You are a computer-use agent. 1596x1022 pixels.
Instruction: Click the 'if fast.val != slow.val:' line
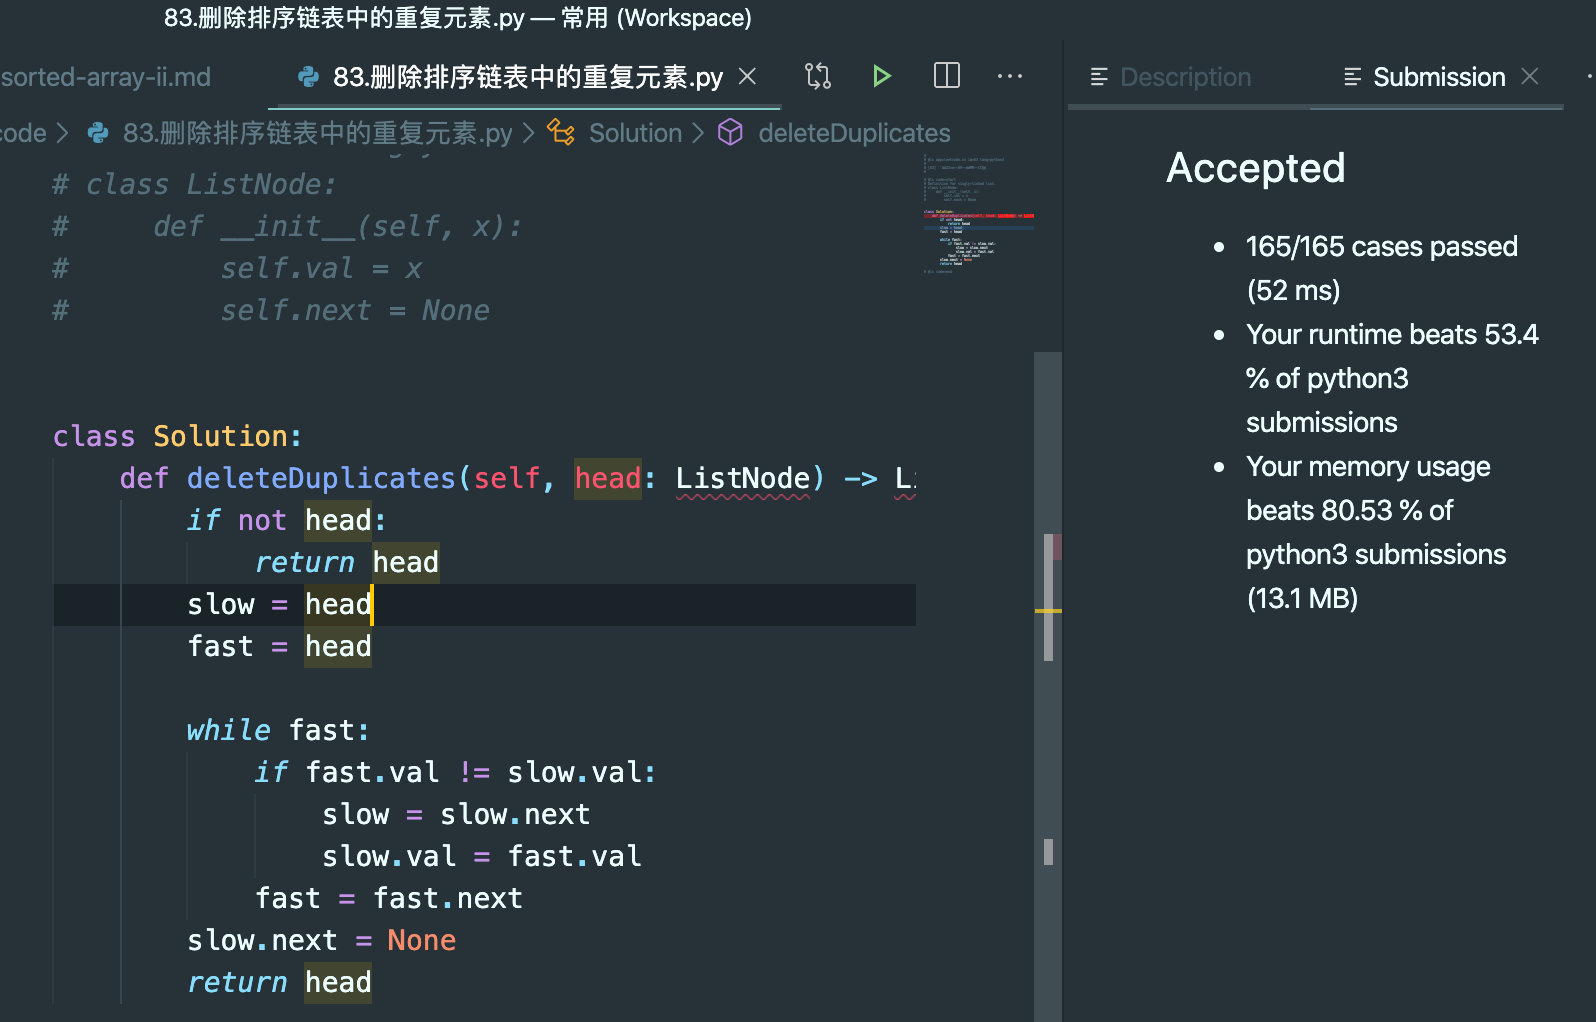(x=455, y=772)
